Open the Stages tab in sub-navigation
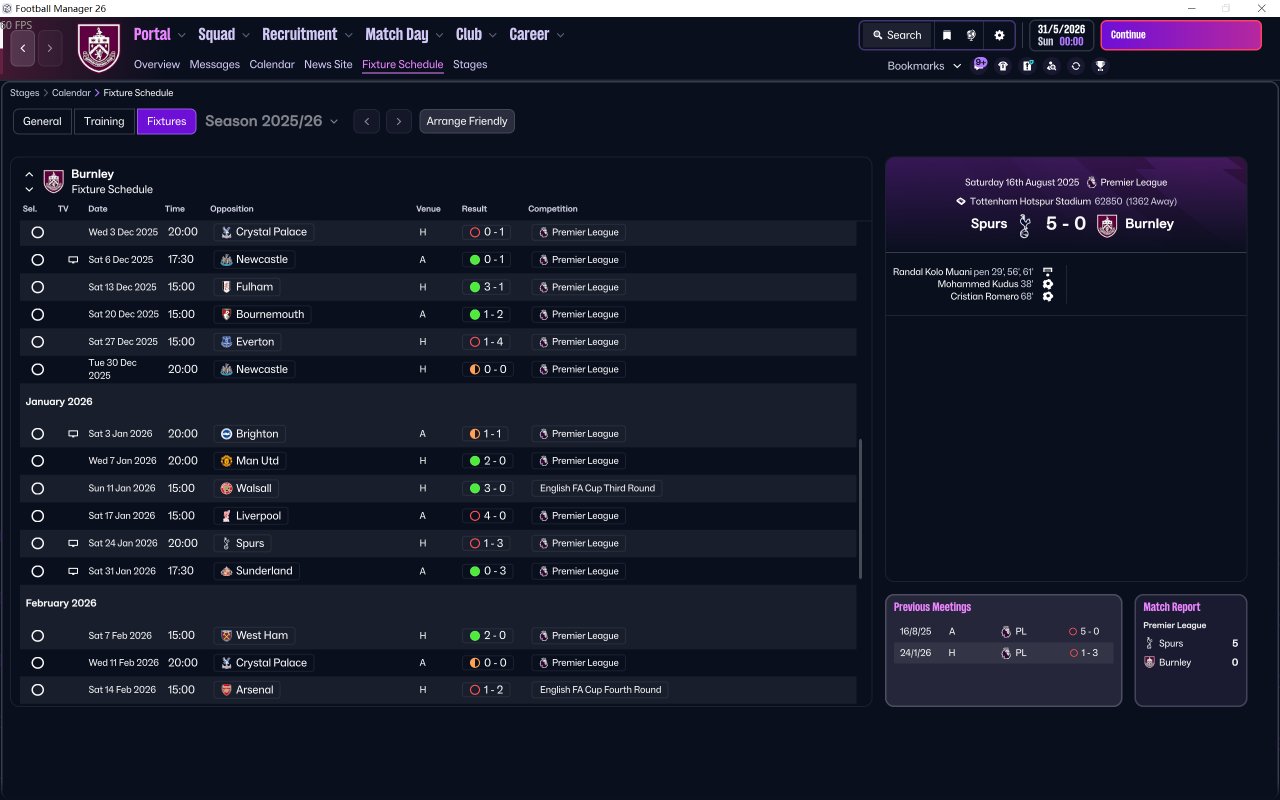The width and height of the screenshot is (1280, 800). coord(470,64)
